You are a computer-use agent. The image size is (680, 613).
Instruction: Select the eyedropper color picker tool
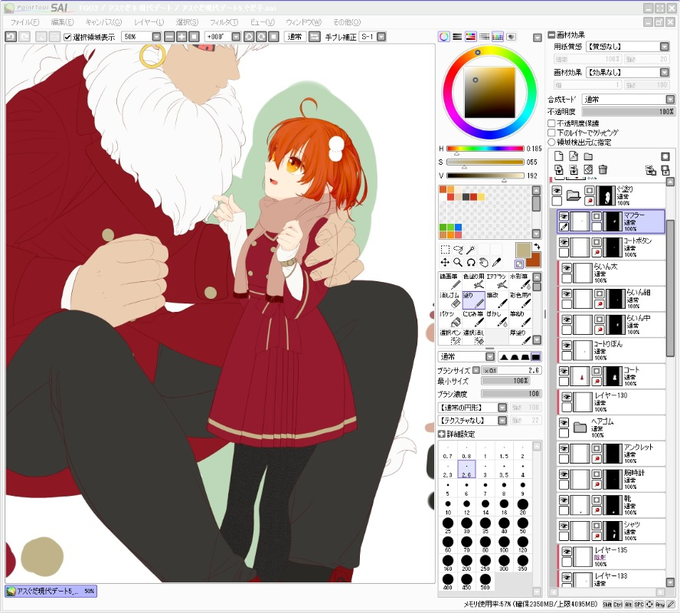tap(497, 262)
